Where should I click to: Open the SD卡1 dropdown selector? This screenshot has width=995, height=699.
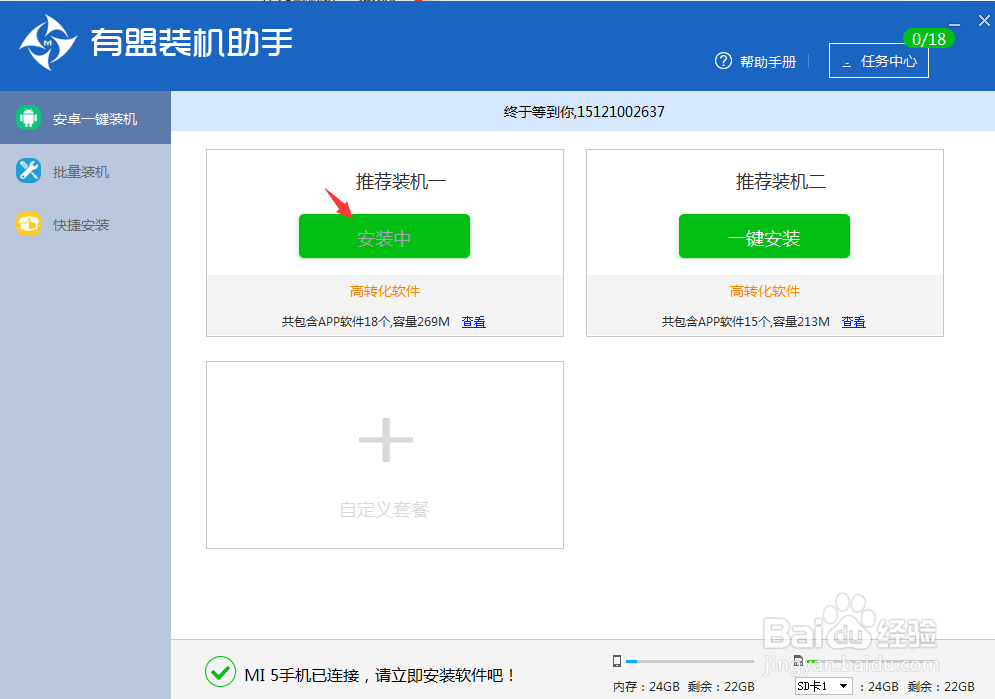tap(822, 686)
